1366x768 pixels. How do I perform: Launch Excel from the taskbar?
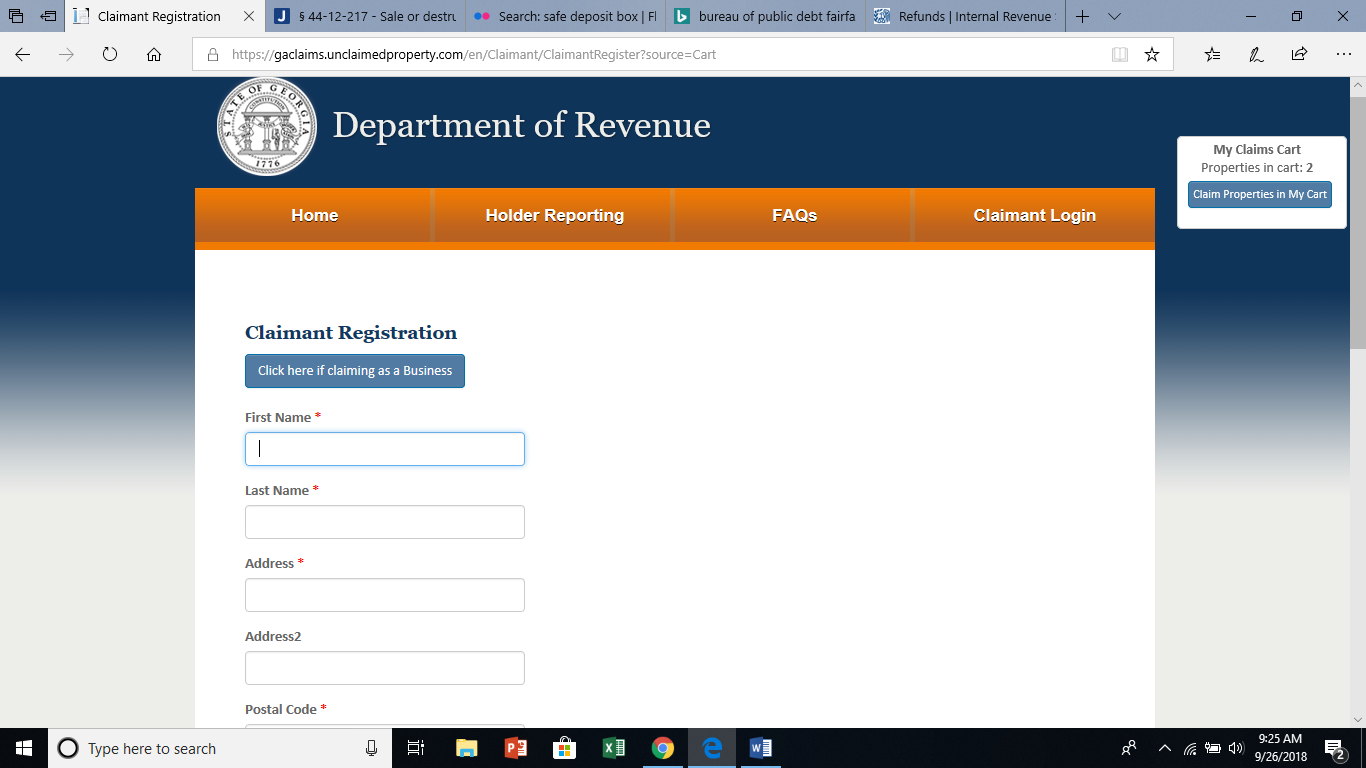(613, 748)
